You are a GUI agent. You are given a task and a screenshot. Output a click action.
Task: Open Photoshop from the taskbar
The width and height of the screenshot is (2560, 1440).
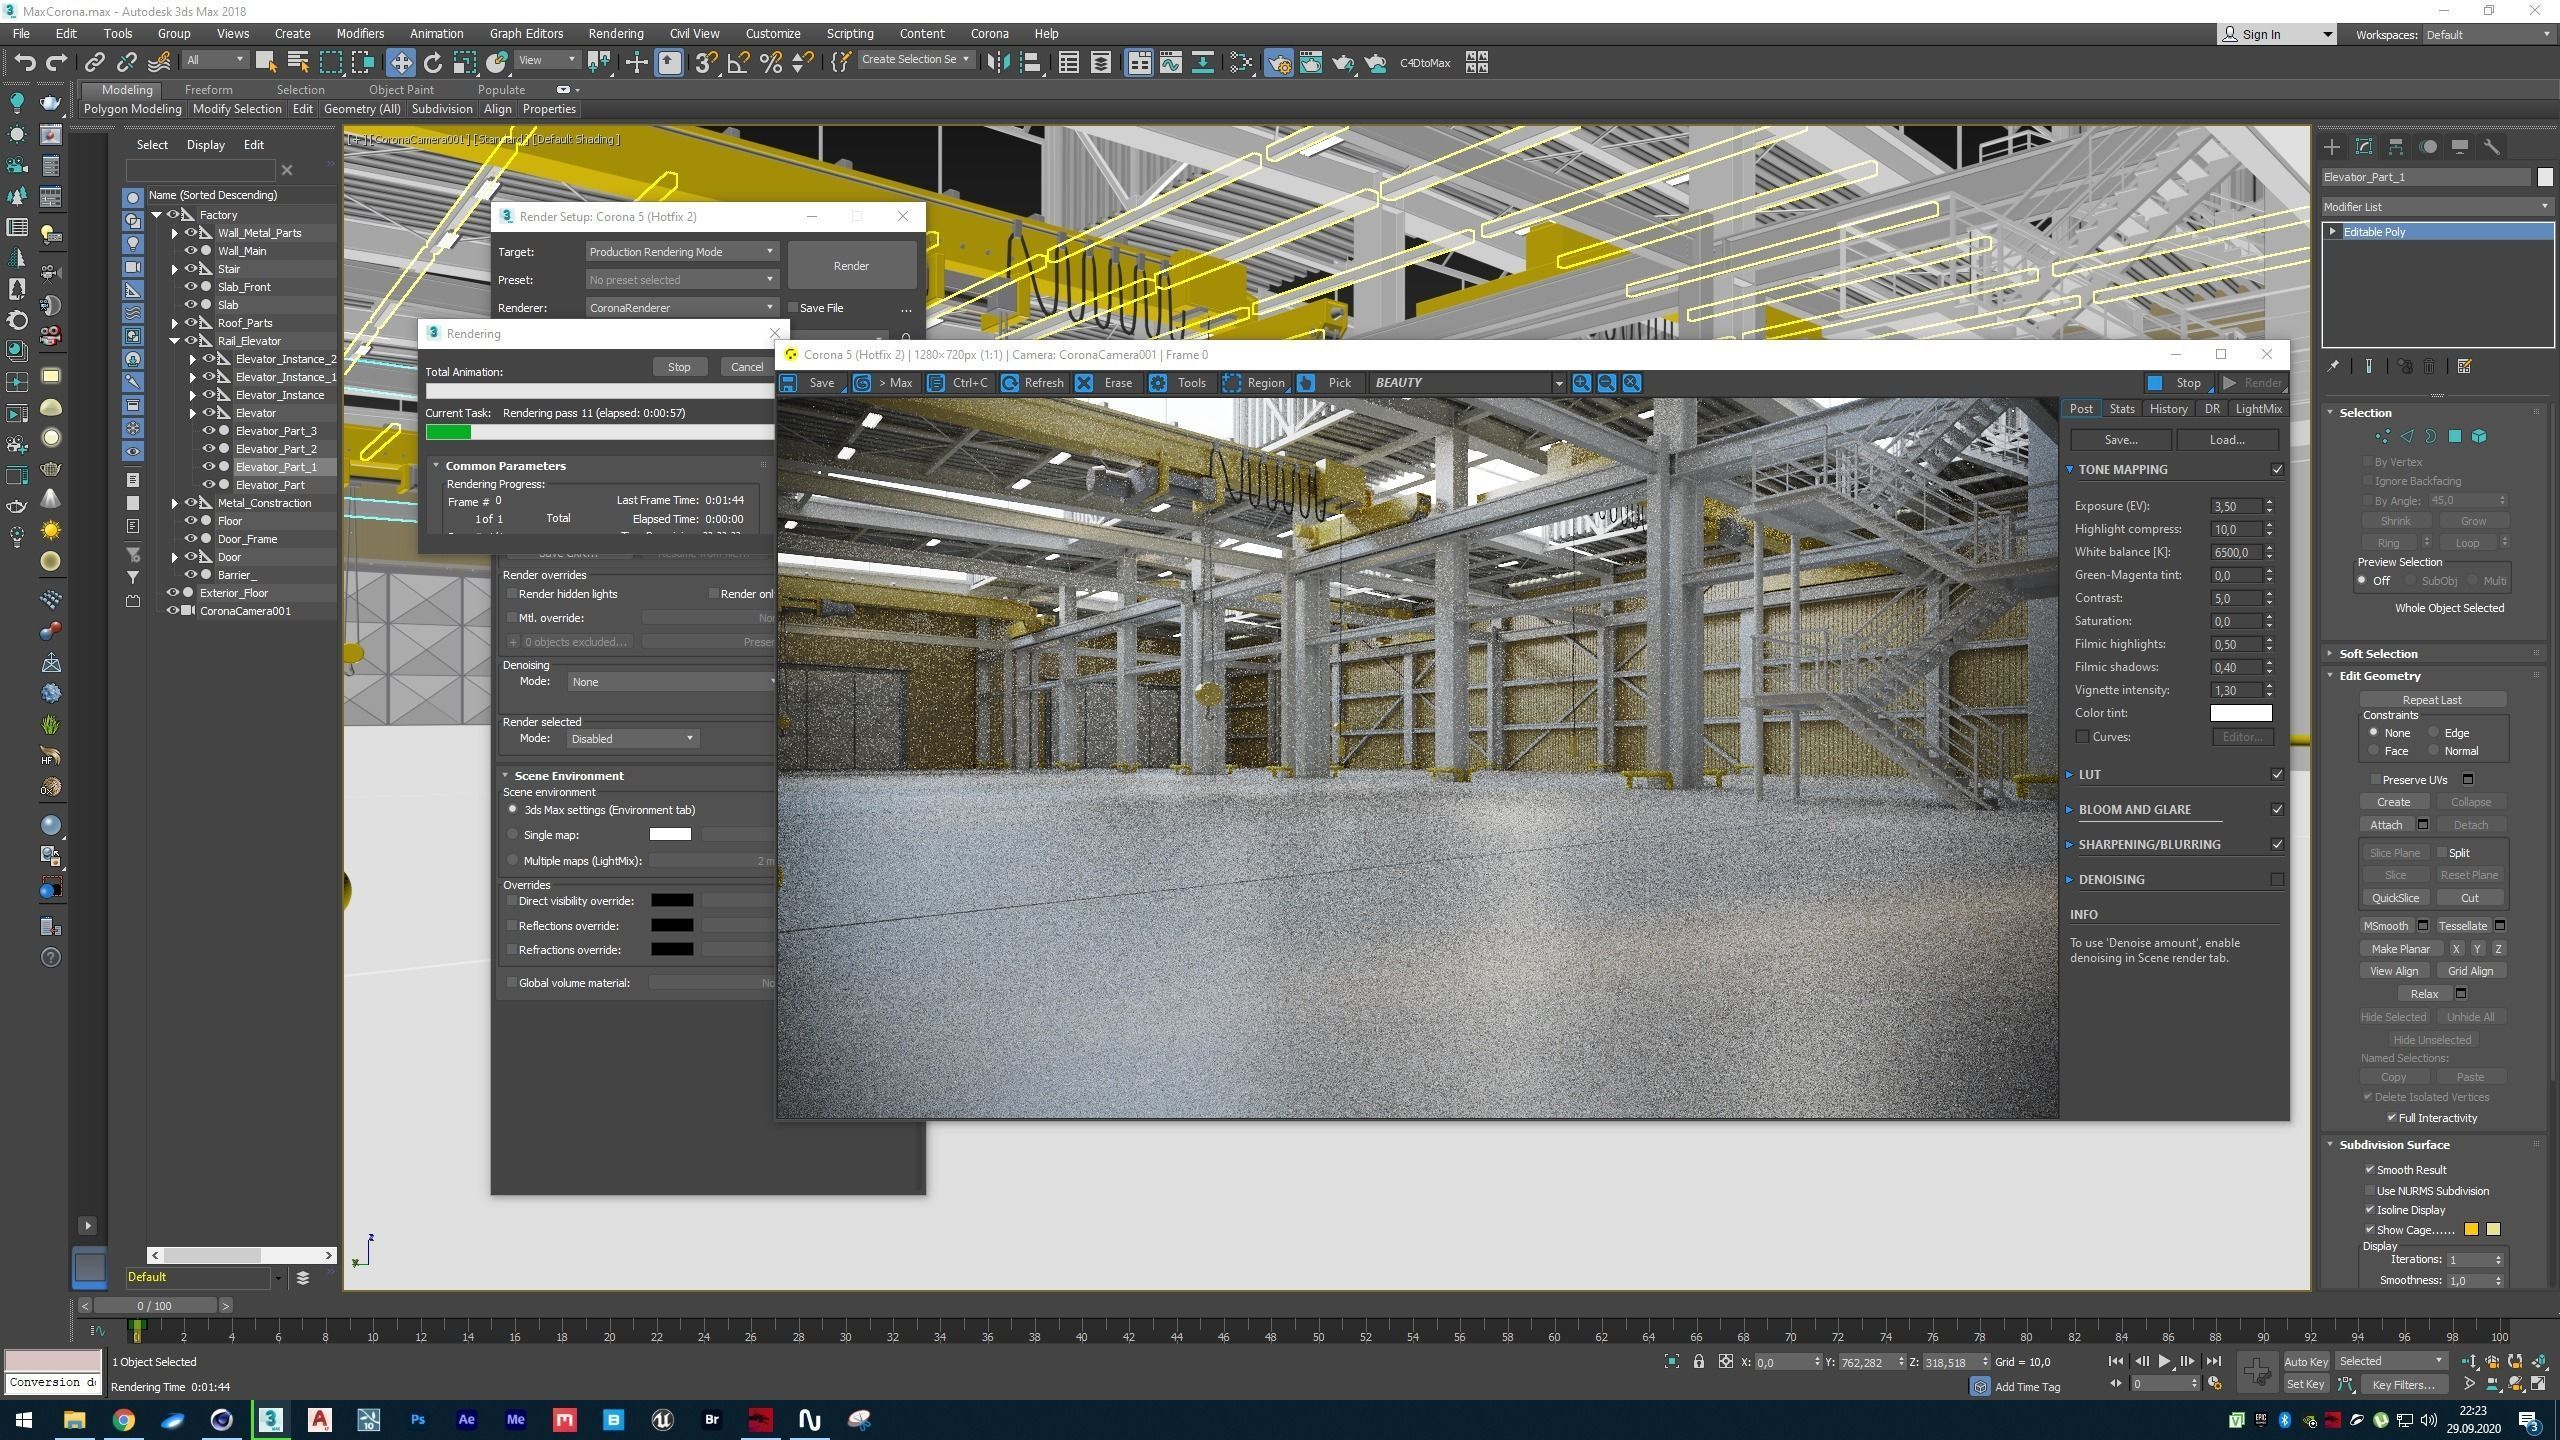coord(417,1419)
